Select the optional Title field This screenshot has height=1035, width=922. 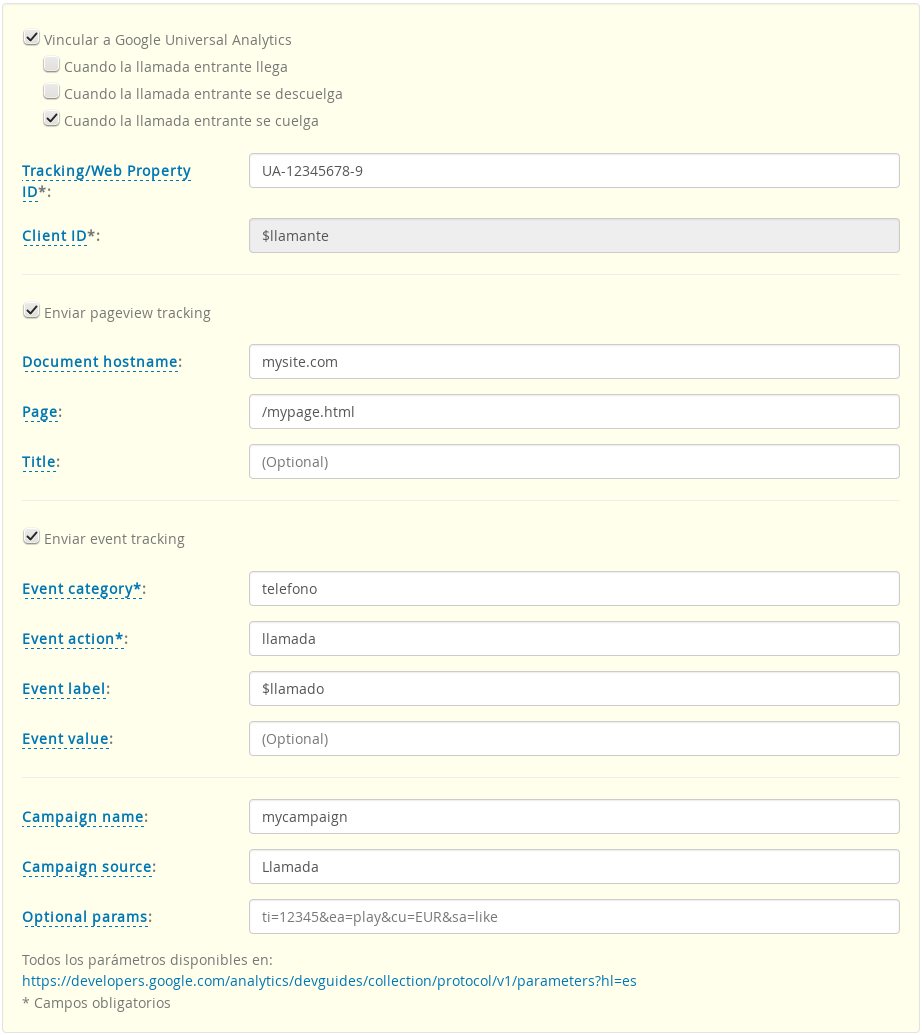574,462
